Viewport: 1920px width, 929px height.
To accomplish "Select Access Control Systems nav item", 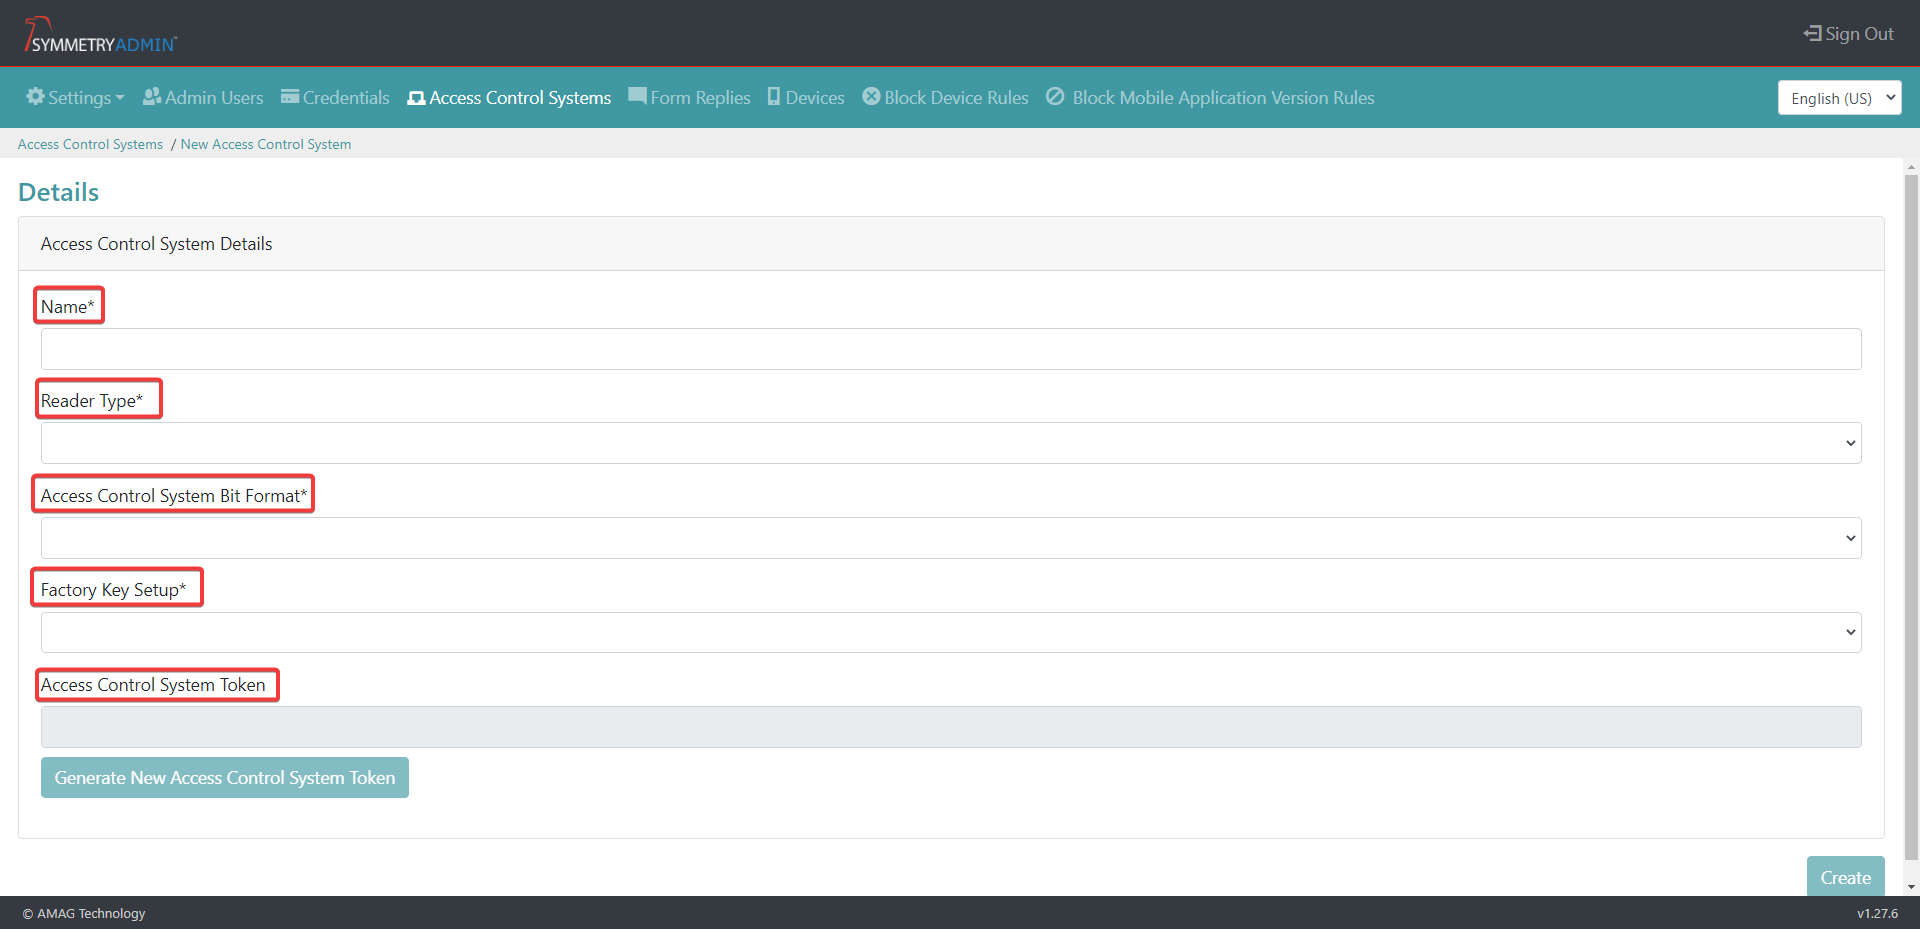I will point(509,97).
